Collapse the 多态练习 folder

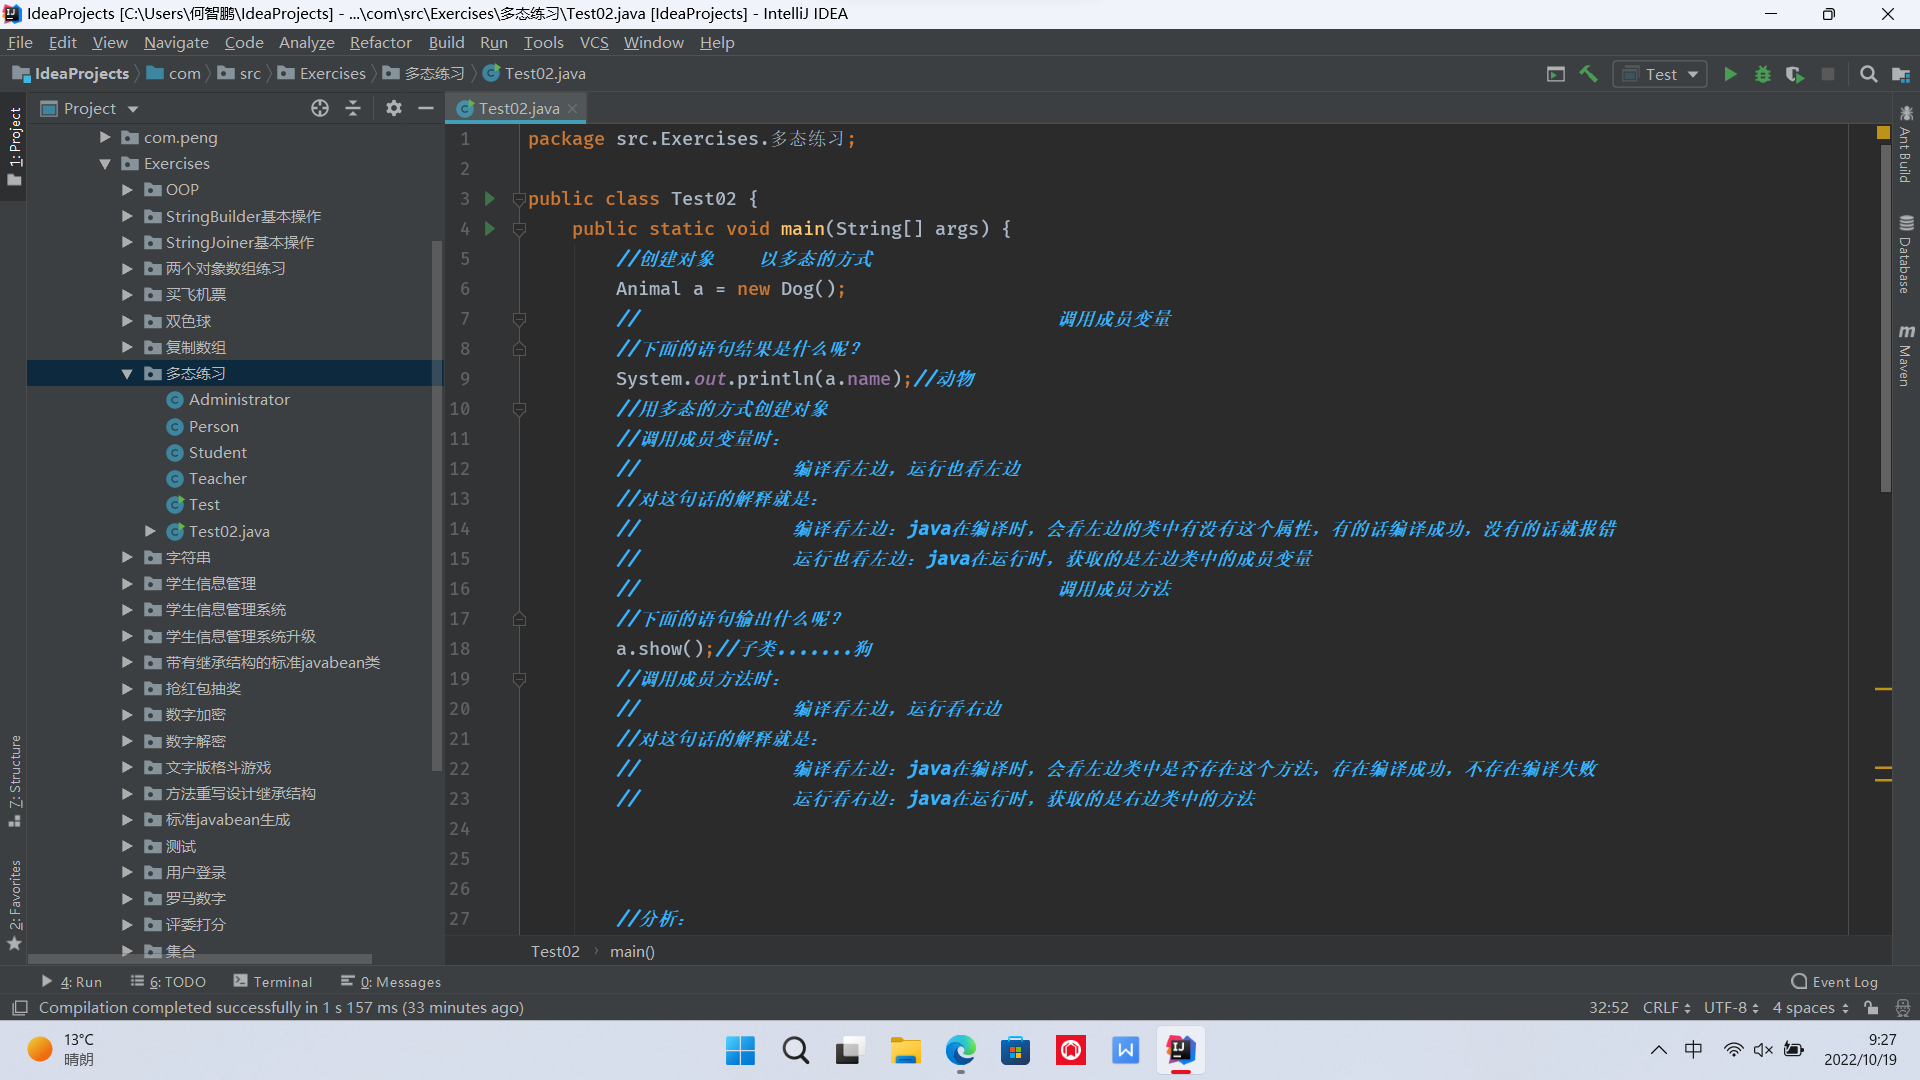pos(127,373)
